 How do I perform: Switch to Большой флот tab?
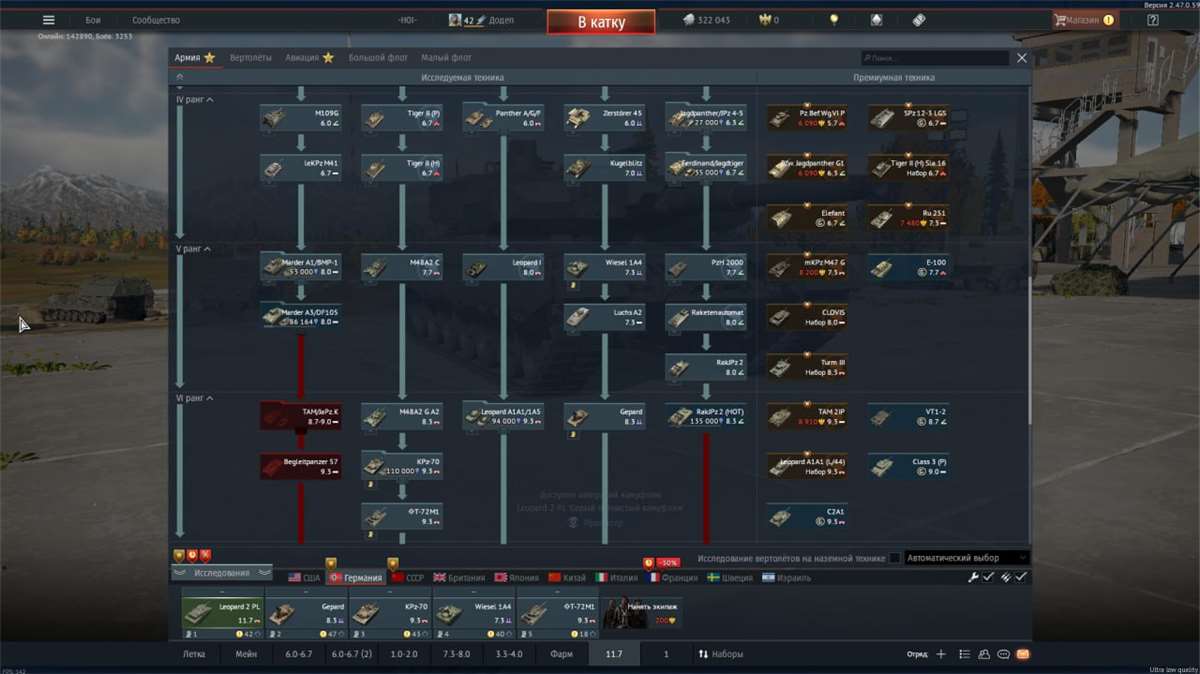tap(379, 58)
